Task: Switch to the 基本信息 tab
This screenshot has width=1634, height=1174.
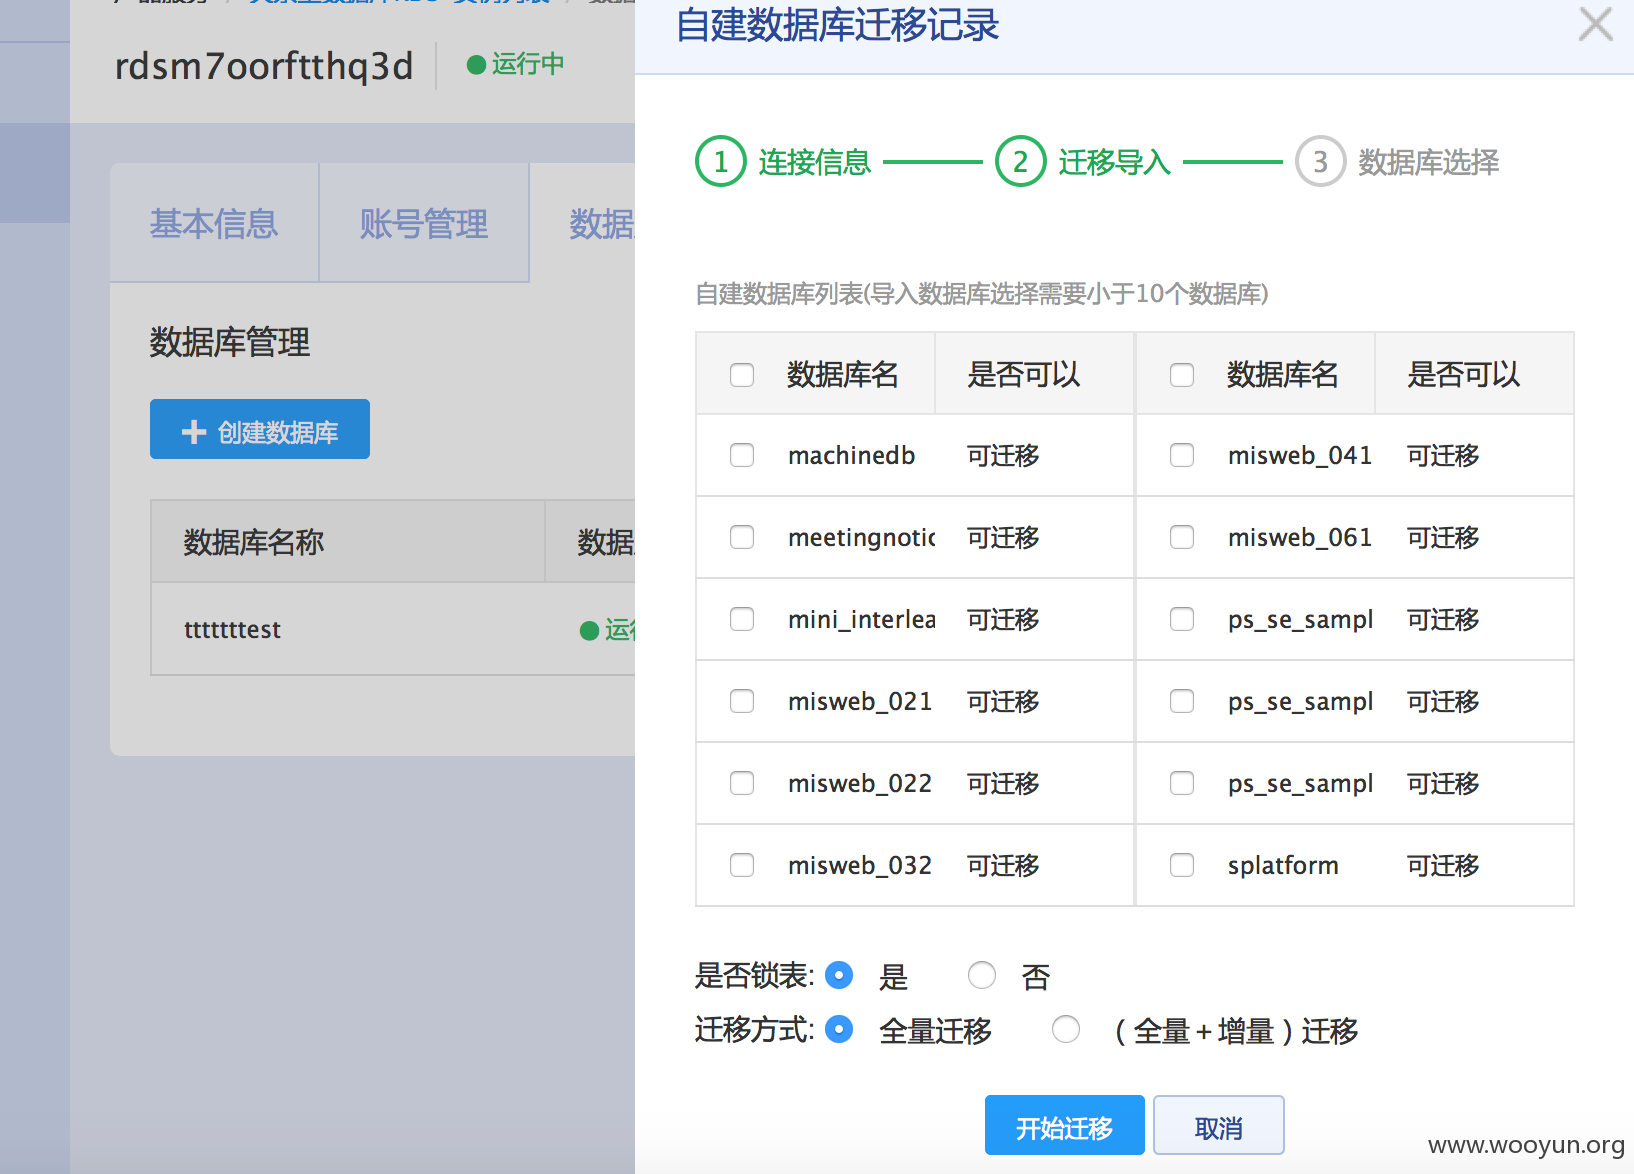Action: coord(214,223)
